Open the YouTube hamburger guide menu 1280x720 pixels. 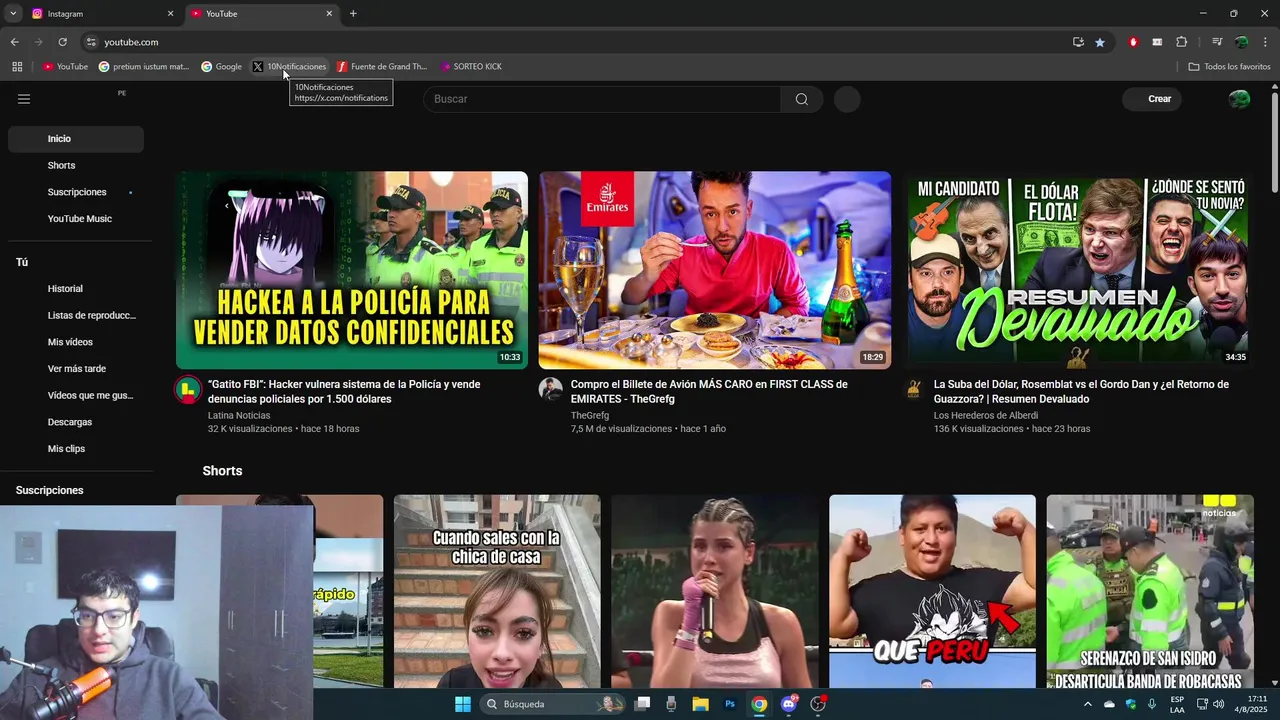(x=24, y=99)
